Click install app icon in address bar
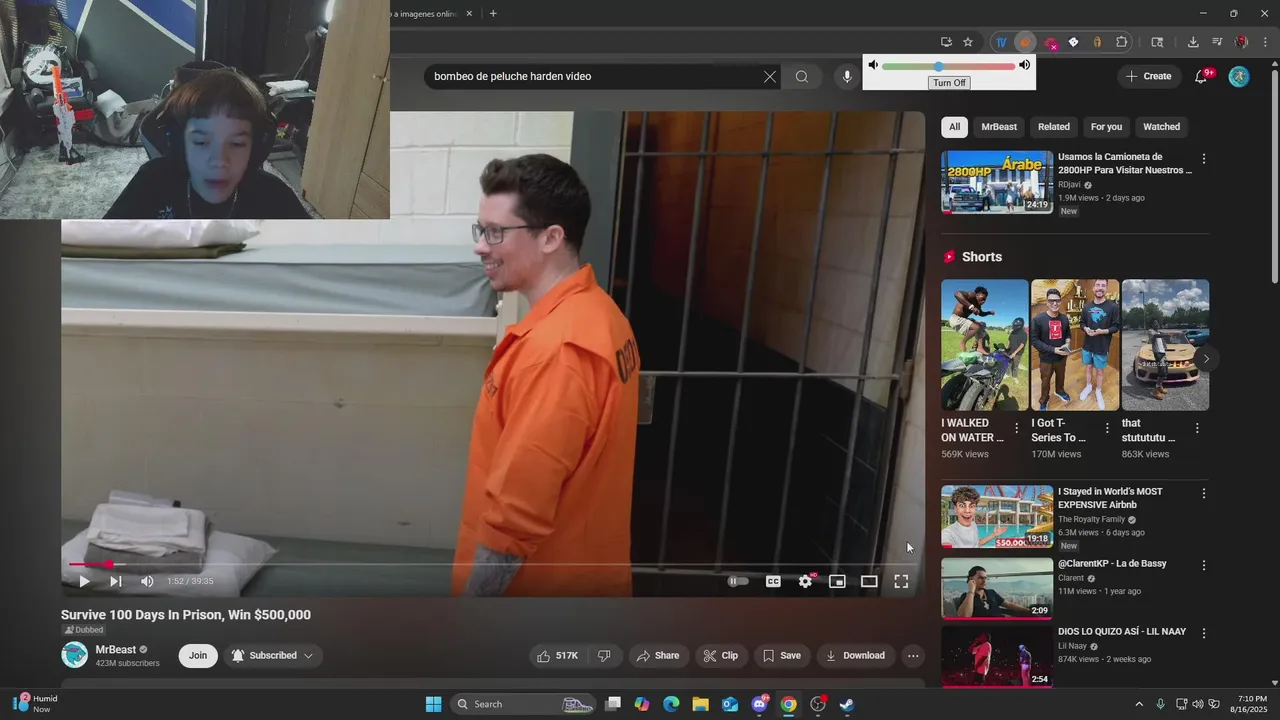 click(x=946, y=42)
